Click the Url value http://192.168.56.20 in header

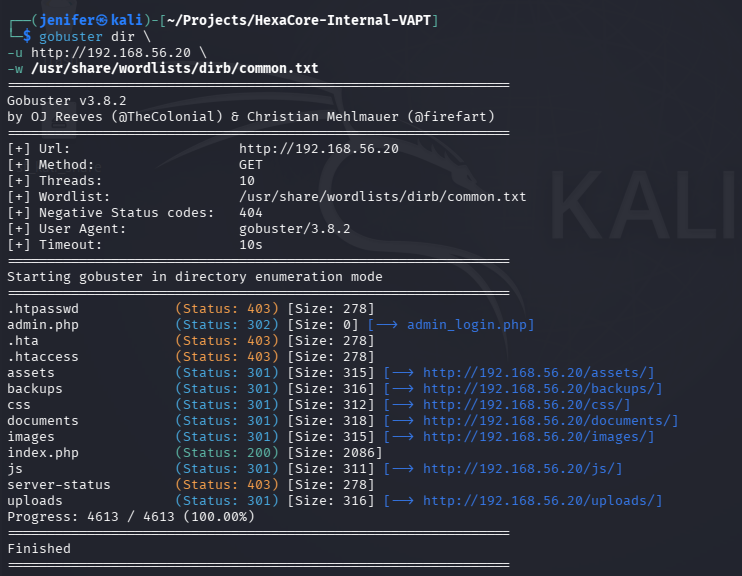[319, 149]
